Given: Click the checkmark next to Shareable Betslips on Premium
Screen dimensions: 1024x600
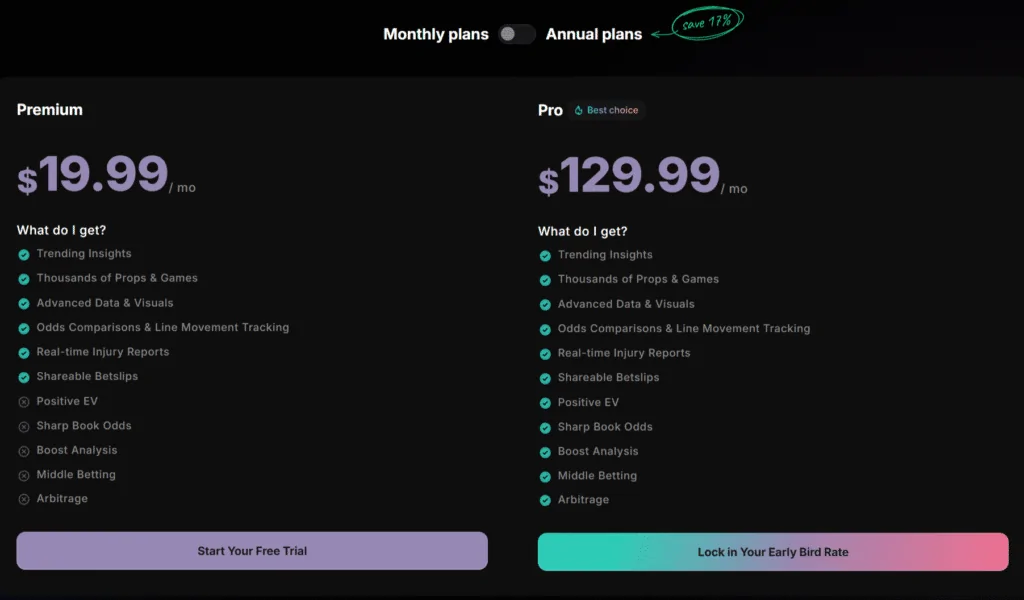Looking at the screenshot, I should pyautogui.click(x=23, y=376).
